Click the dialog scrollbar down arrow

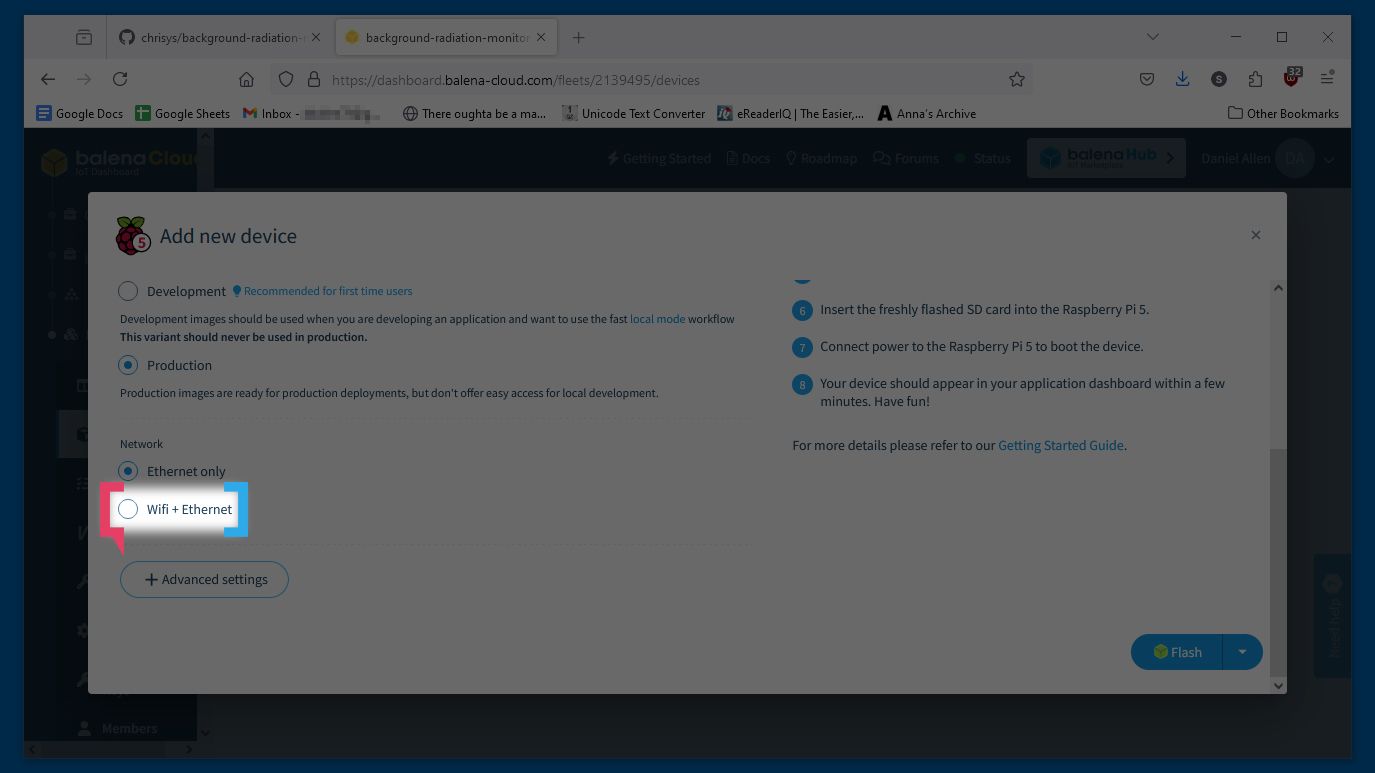pos(1278,686)
